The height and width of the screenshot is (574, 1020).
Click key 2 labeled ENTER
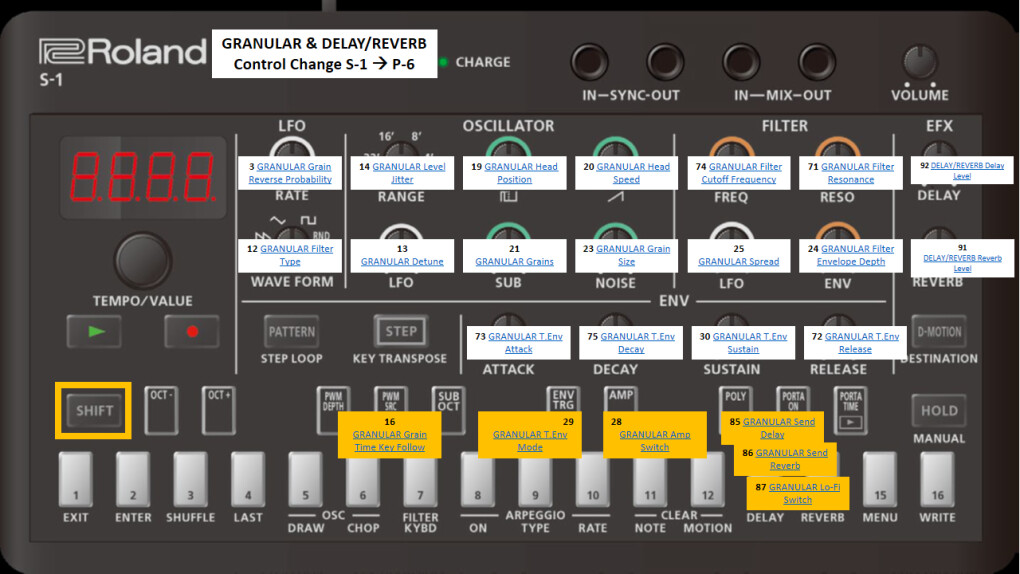point(133,480)
